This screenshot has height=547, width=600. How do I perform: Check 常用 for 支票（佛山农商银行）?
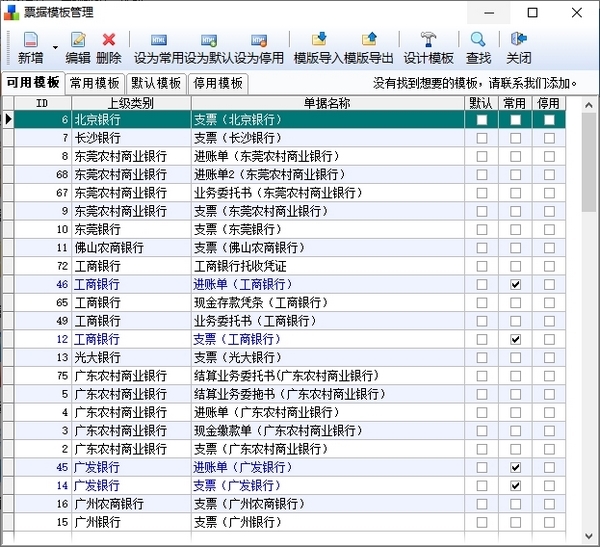(x=515, y=248)
